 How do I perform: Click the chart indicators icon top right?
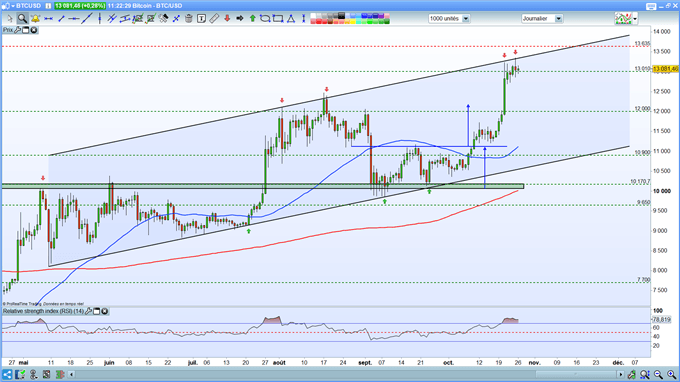click(623, 19)
